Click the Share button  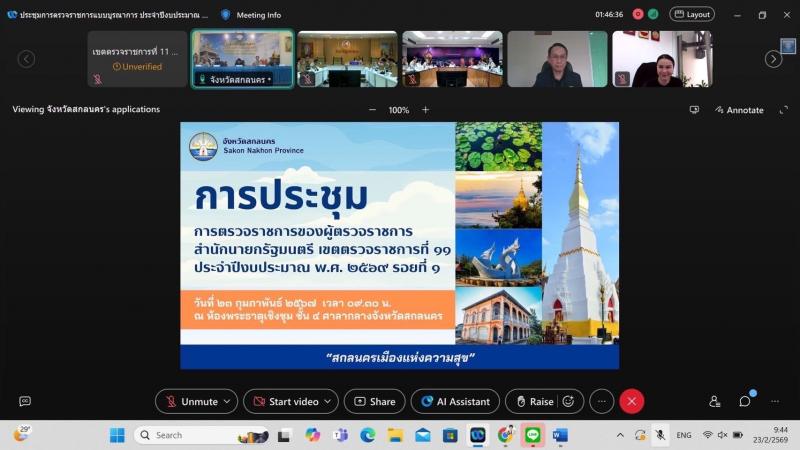[374, 402]
